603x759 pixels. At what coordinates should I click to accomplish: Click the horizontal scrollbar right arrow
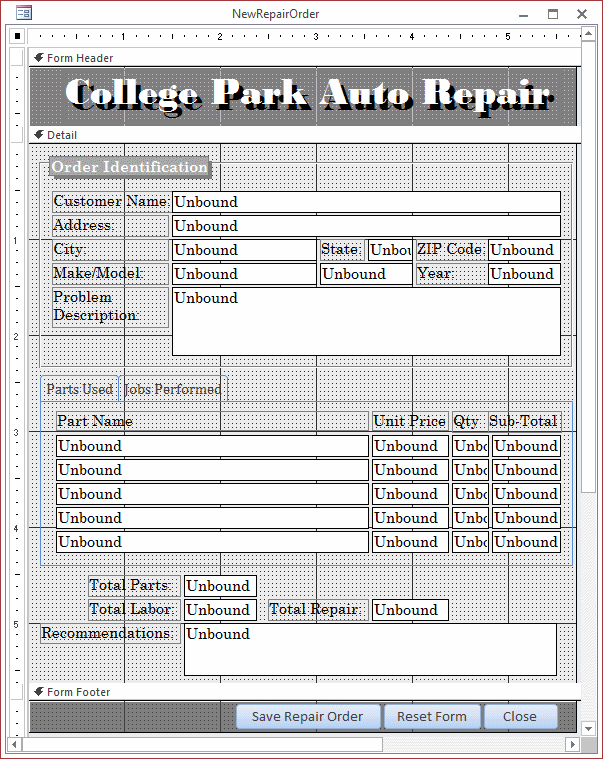click(573, 744)
